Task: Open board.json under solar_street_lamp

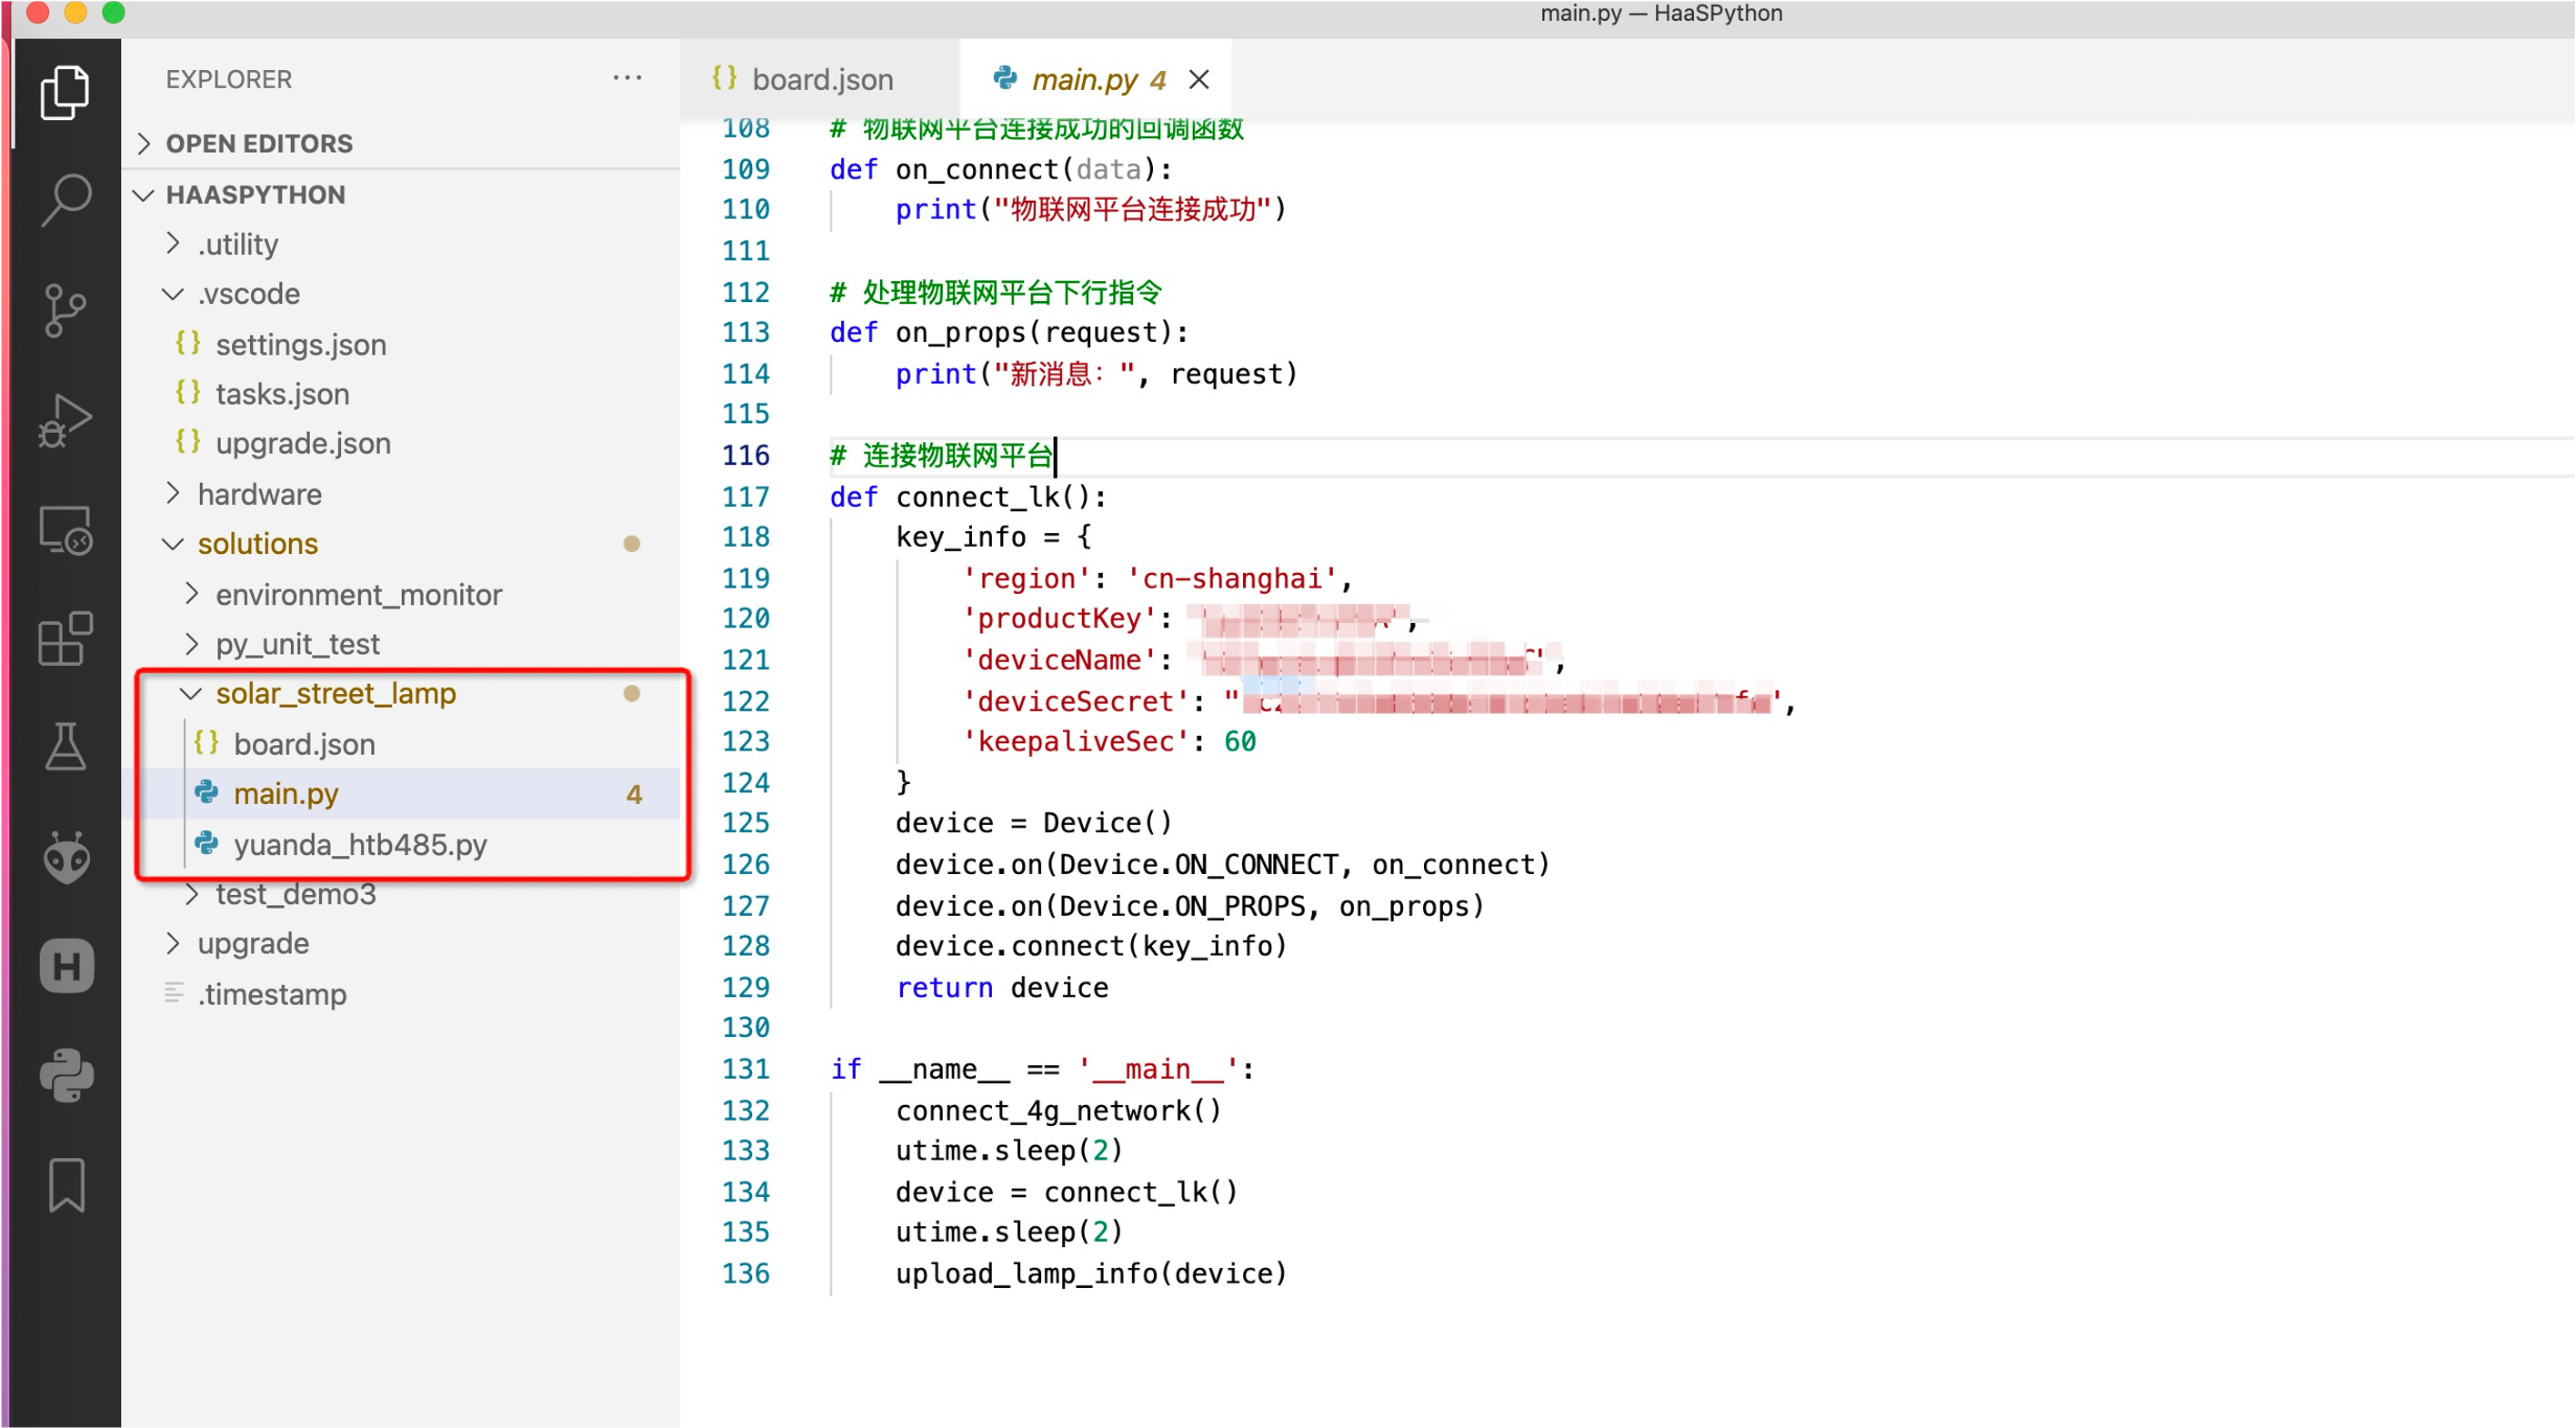Action: coord(400,744)
